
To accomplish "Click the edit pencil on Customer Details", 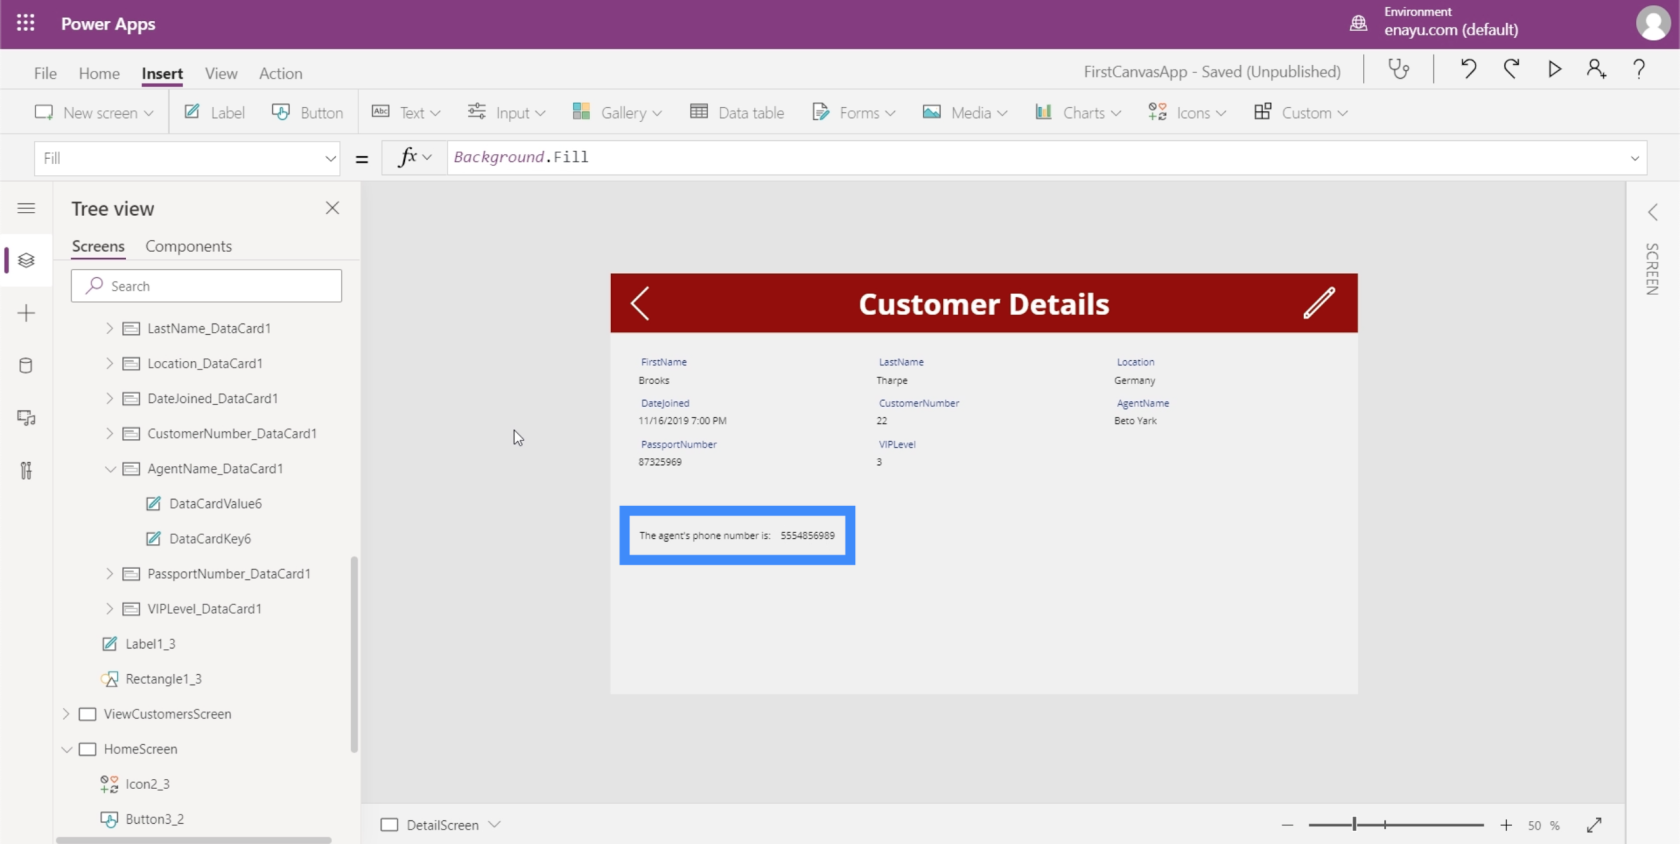I will (x=1319, y=303).
